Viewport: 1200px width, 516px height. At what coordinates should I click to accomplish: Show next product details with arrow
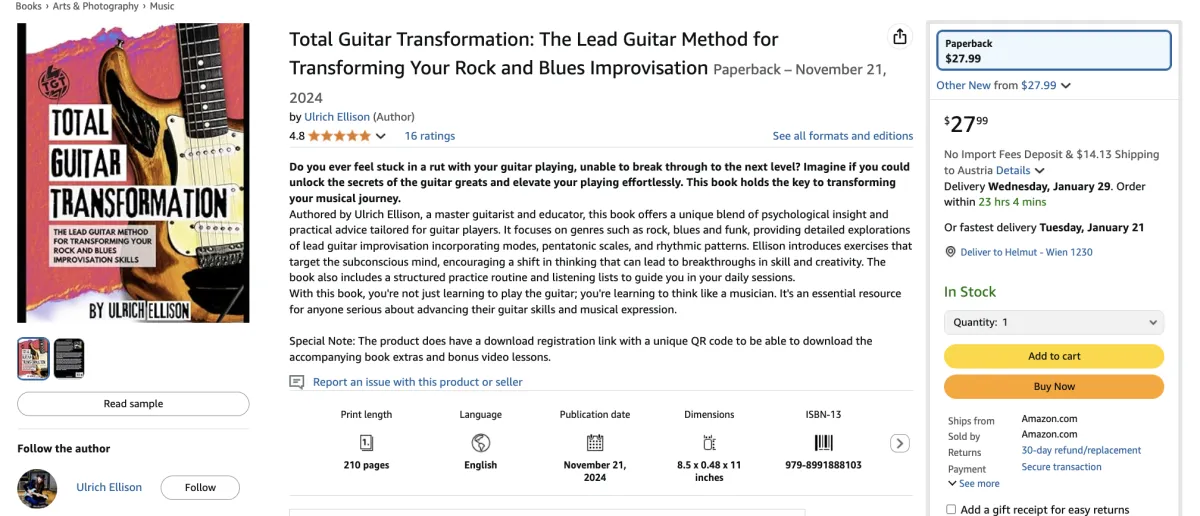click(899, 443)
